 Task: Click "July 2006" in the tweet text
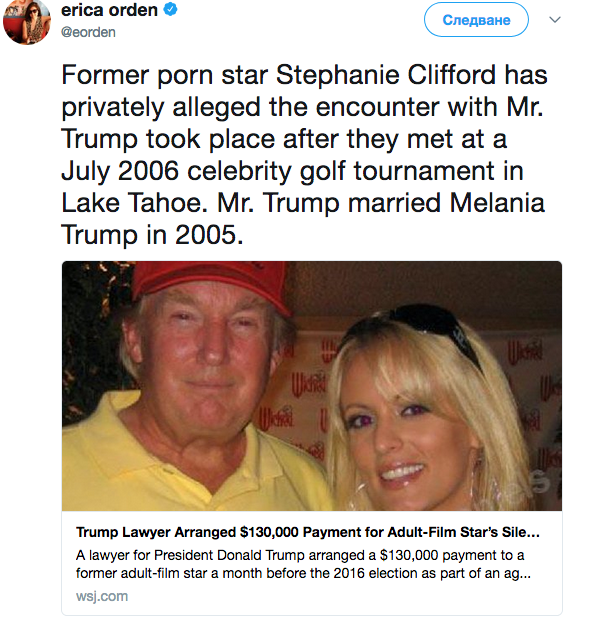pos(134,172)
